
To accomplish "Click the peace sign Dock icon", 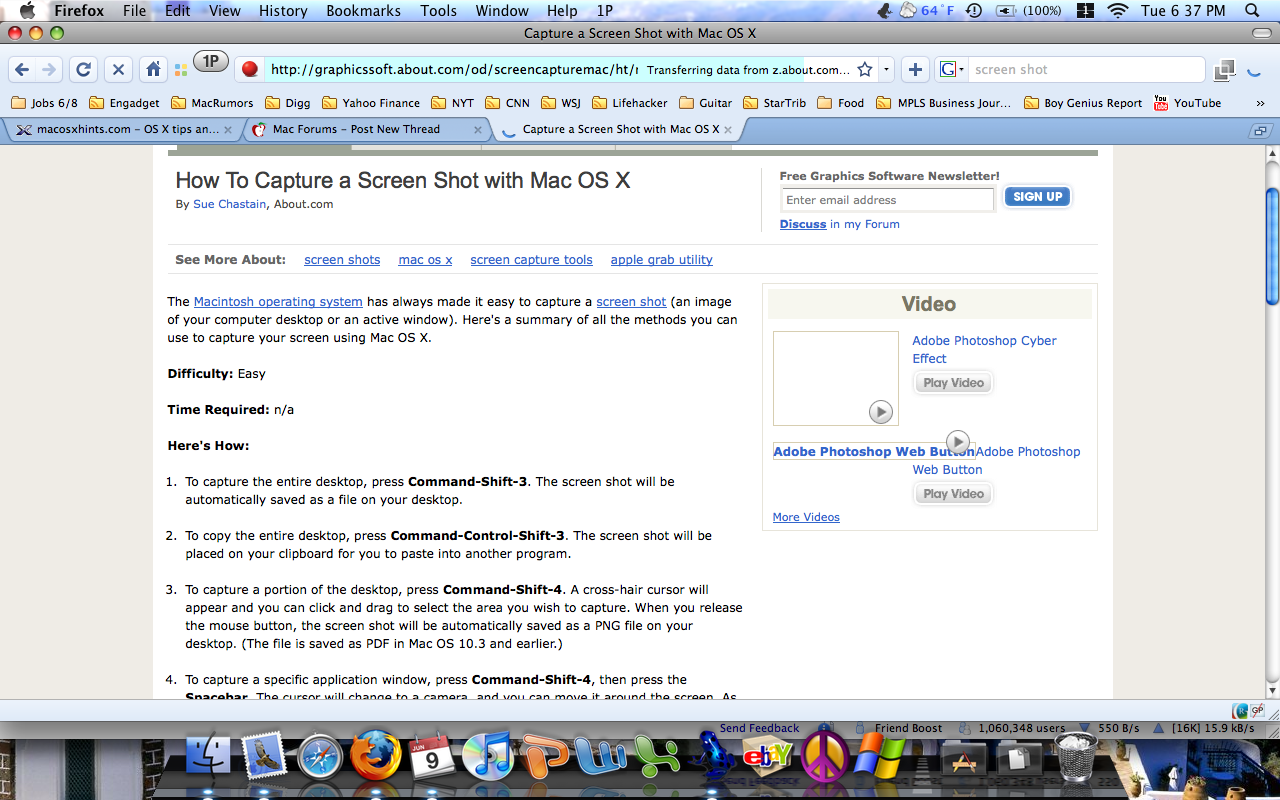I will click(825, 757).
